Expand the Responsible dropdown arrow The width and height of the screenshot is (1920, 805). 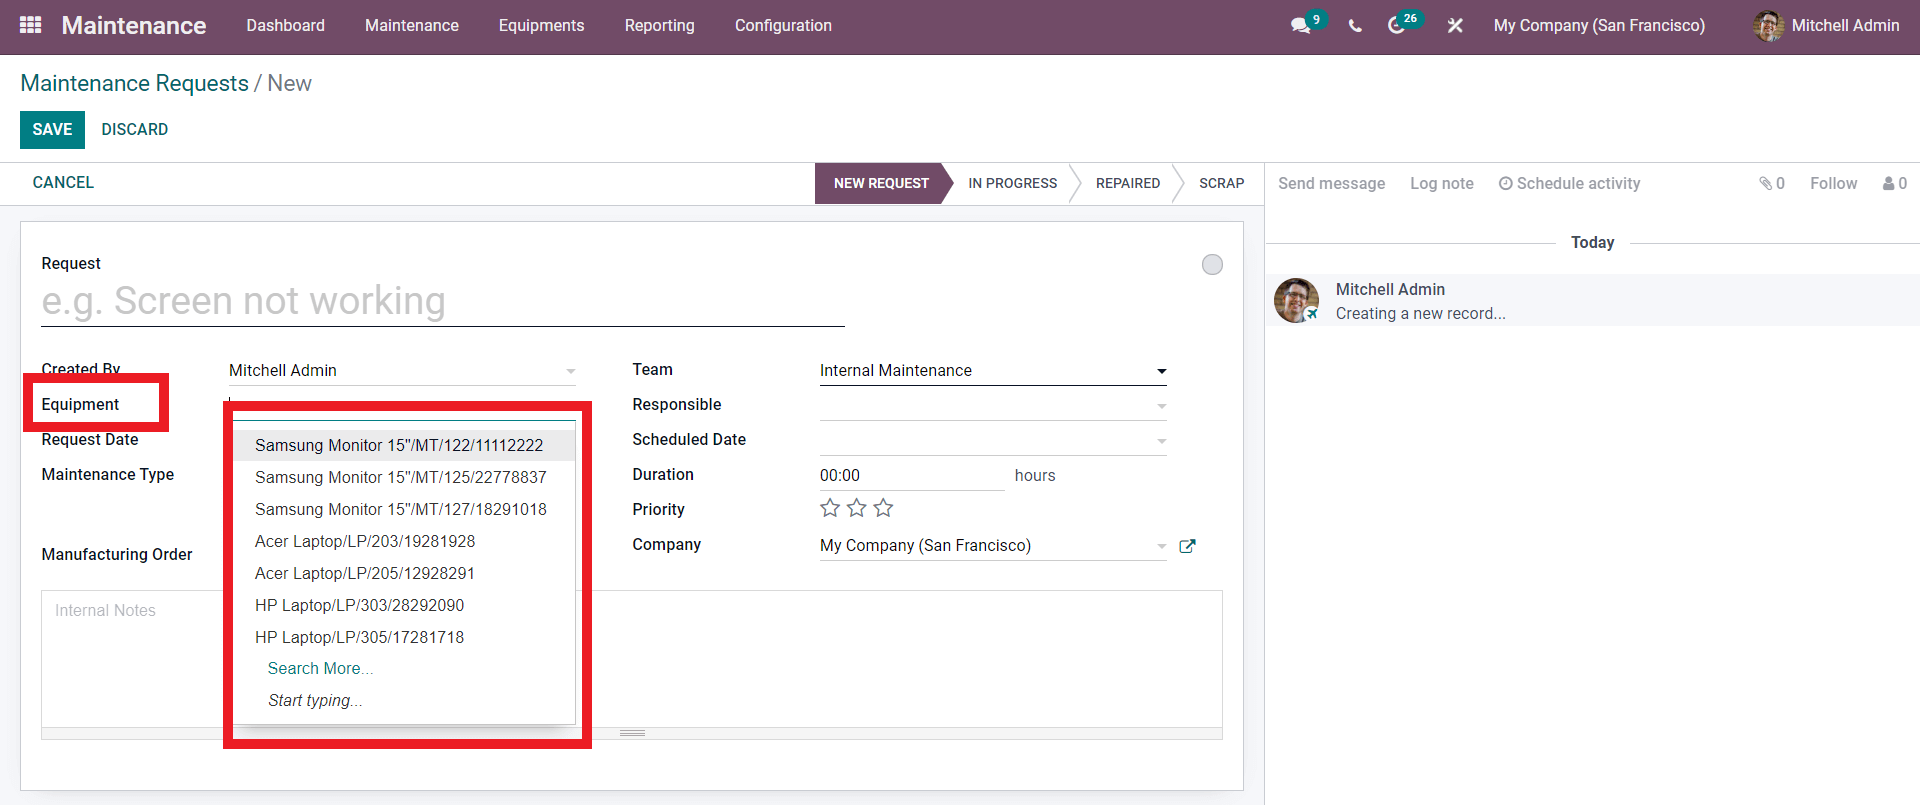1161,406
